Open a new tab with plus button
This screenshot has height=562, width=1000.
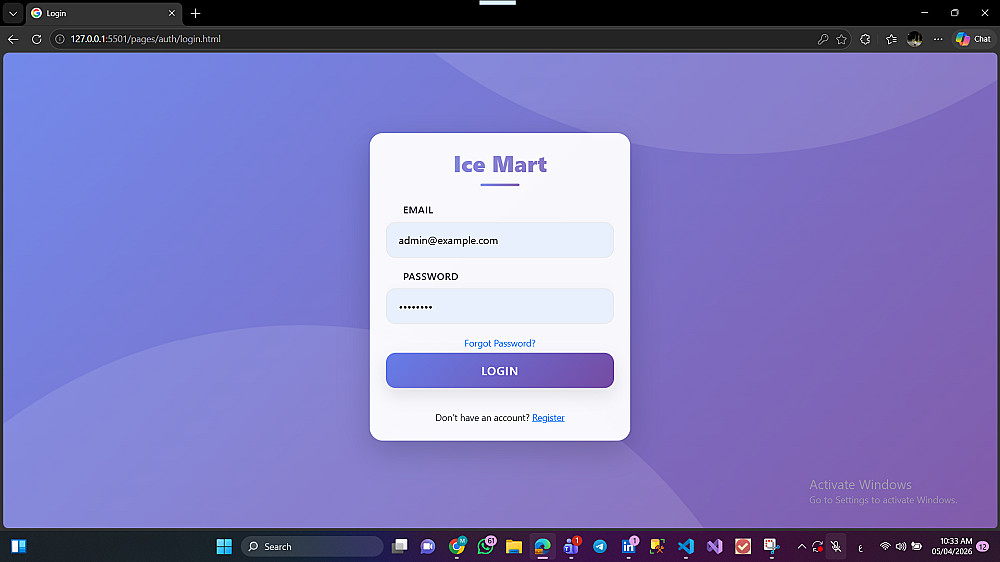[x=195, y=13]
